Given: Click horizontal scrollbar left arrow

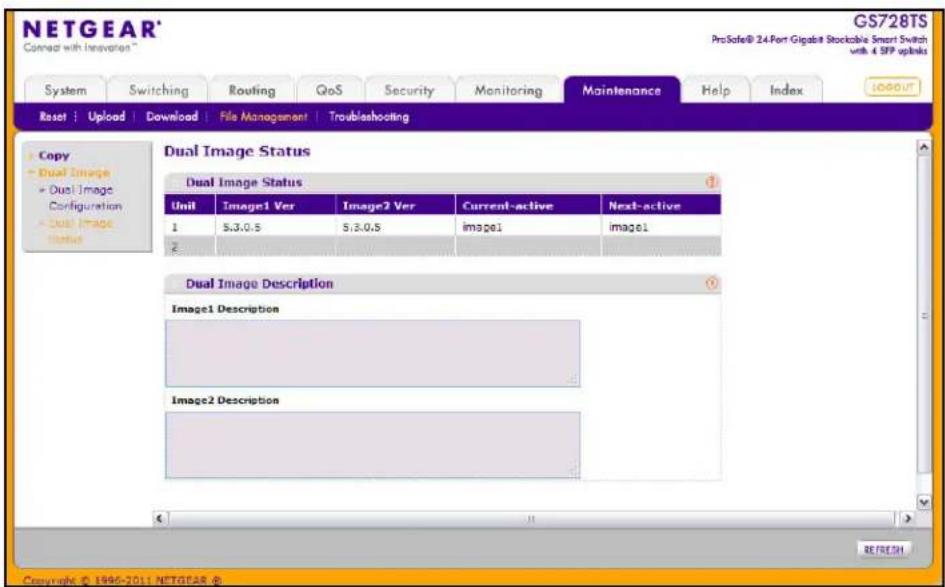Looking at the screenshot, I should click(x=160, y=518).
